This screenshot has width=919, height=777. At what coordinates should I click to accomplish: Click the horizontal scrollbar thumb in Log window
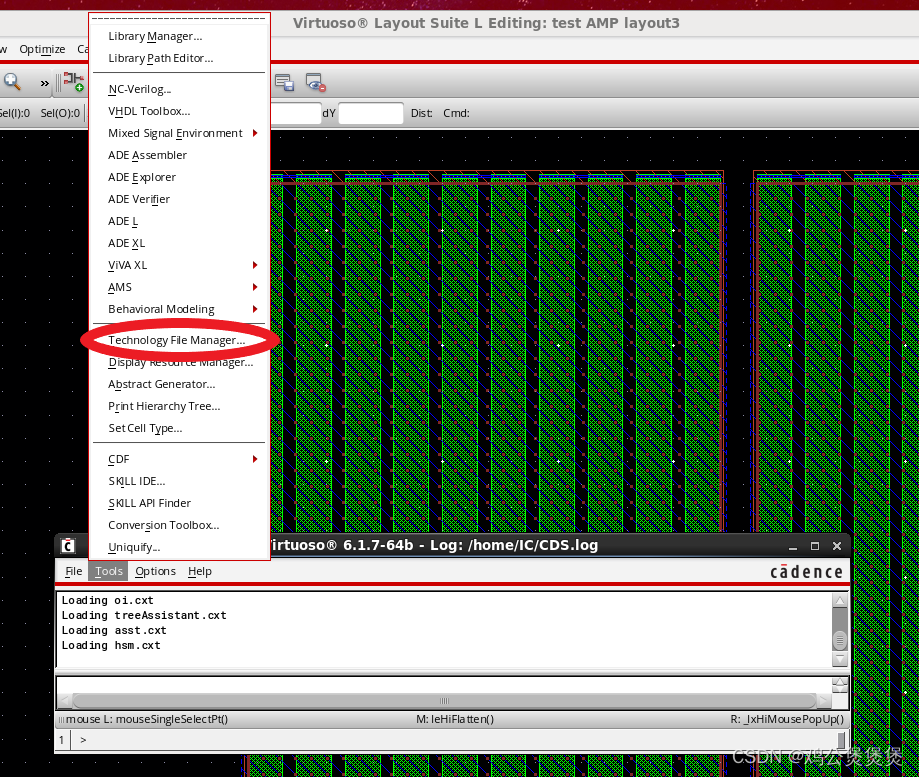coord(444,701)
